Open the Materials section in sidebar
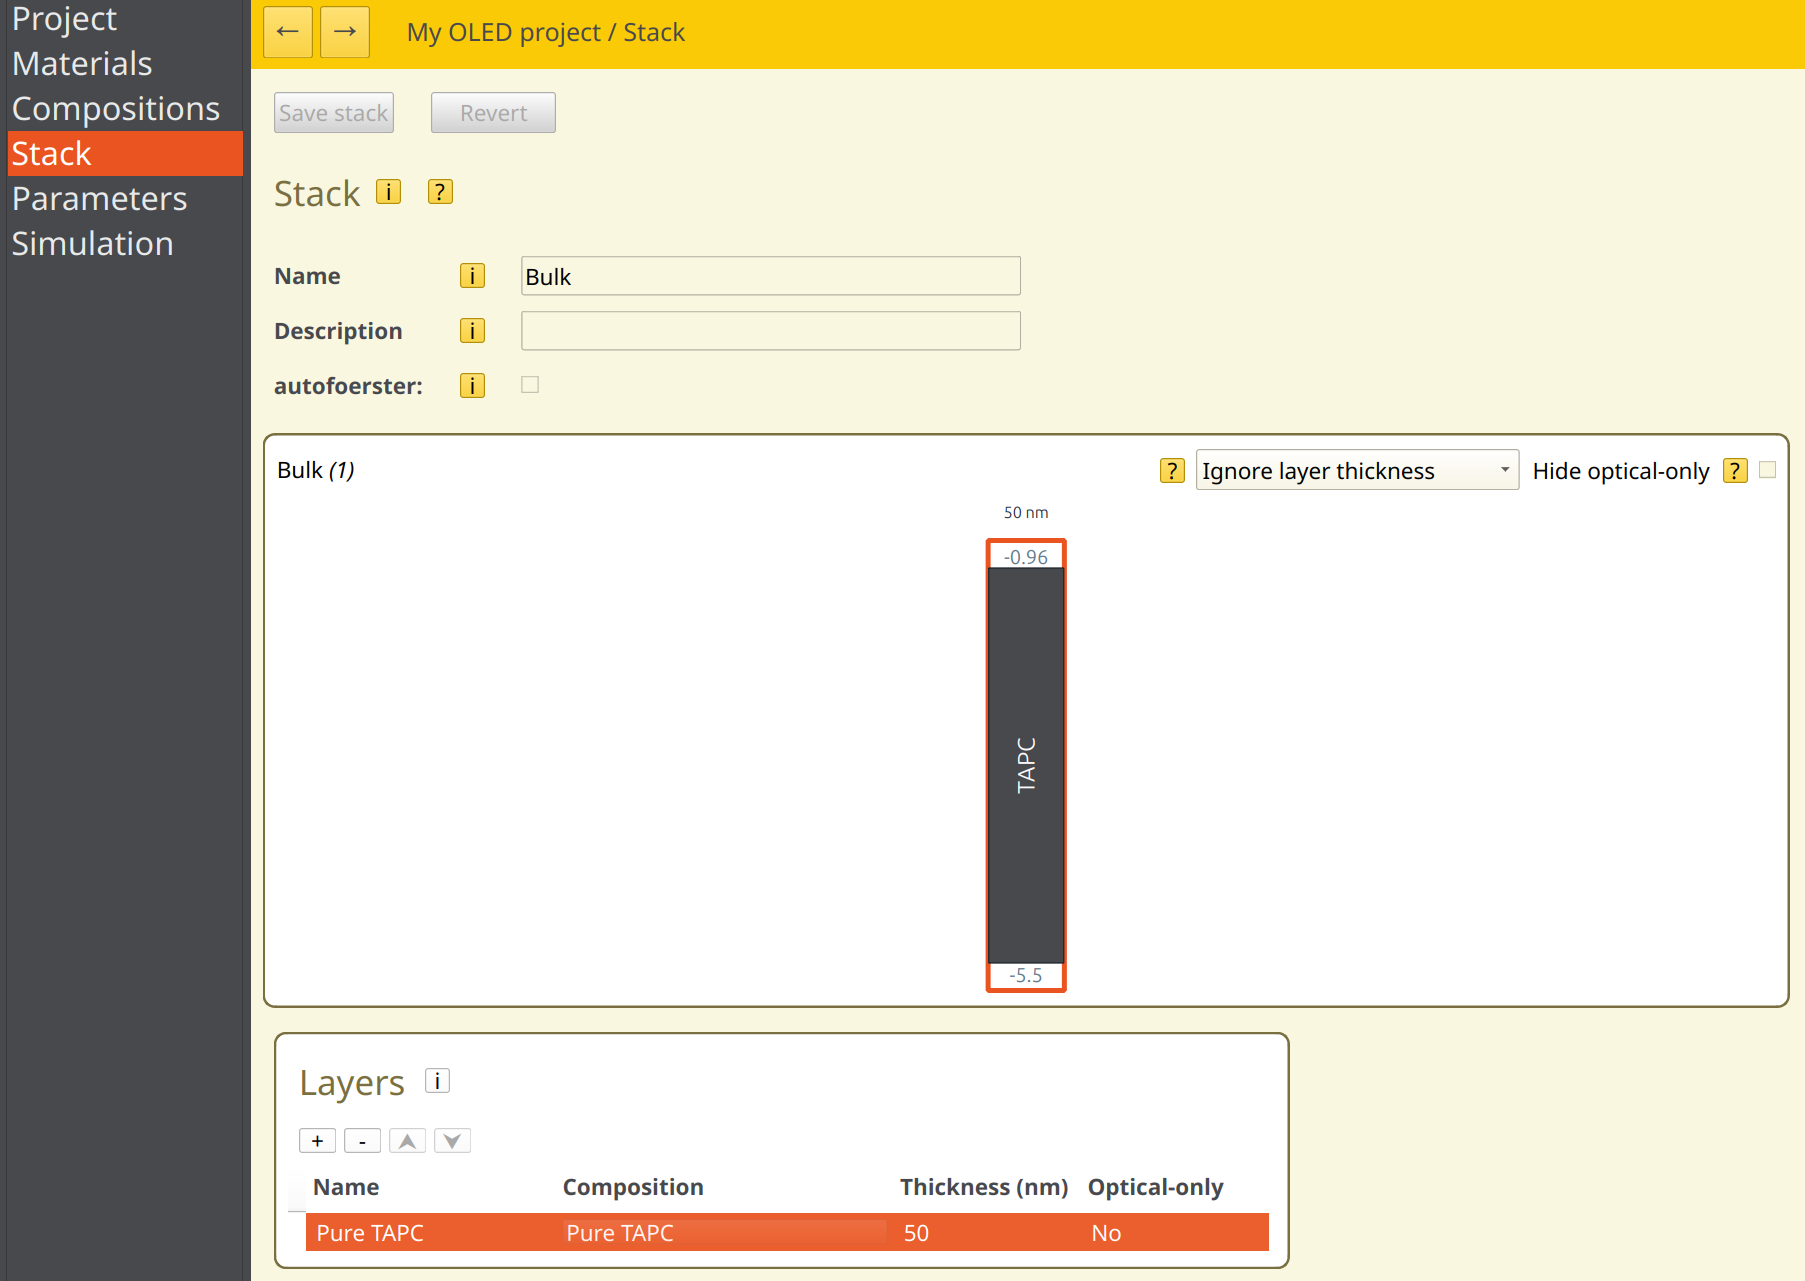 pyautogui.click(x=82, y=64)
